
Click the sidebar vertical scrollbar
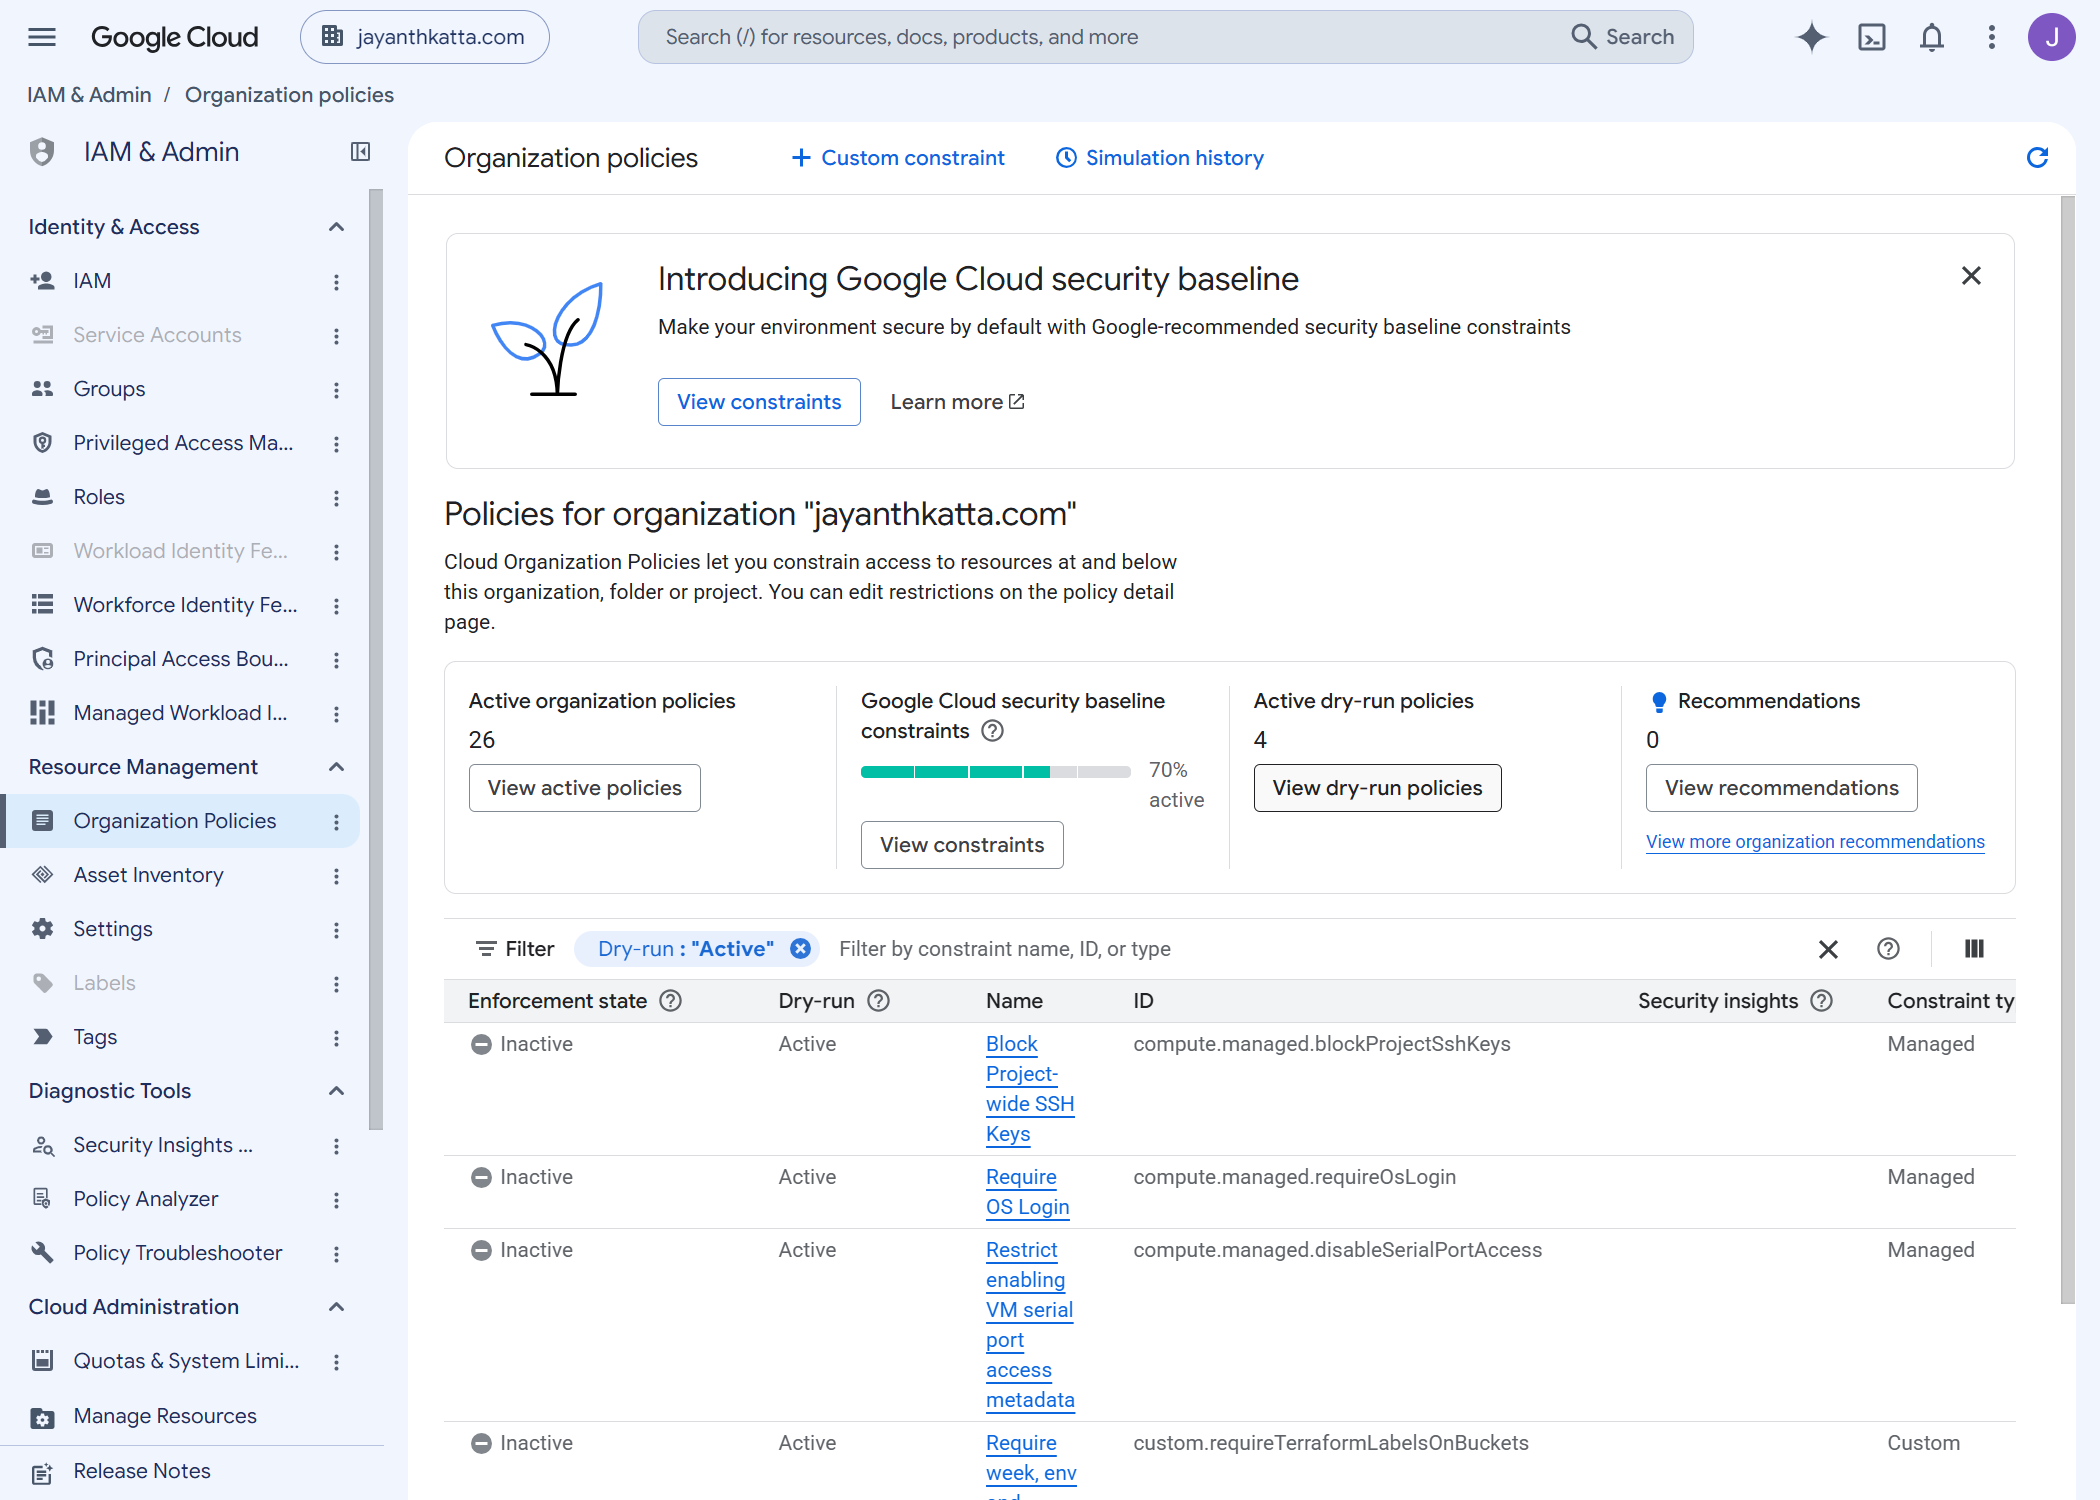point(376,660)
